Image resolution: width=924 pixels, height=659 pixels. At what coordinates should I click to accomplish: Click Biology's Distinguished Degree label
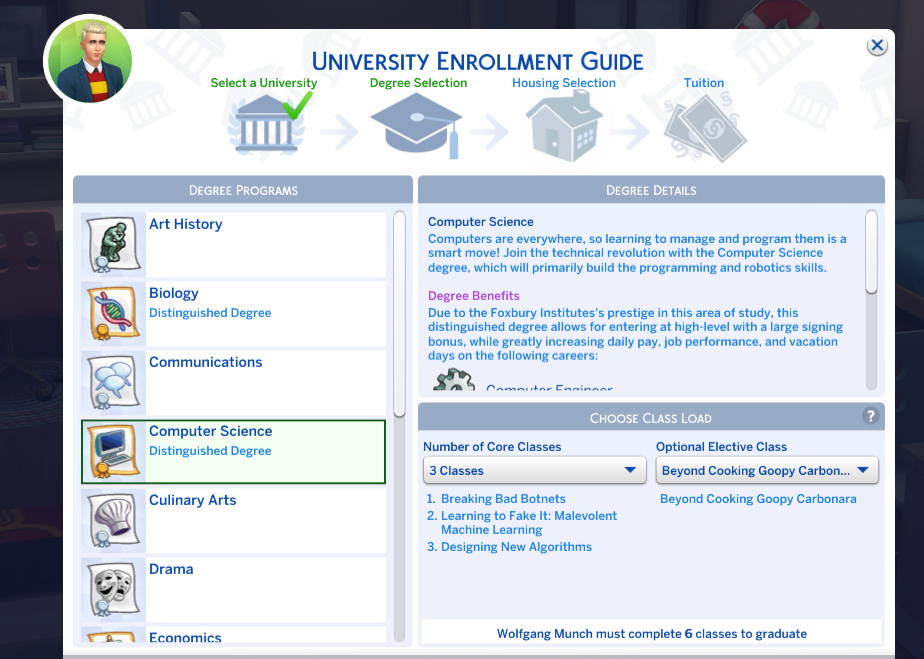click(210, 313)
